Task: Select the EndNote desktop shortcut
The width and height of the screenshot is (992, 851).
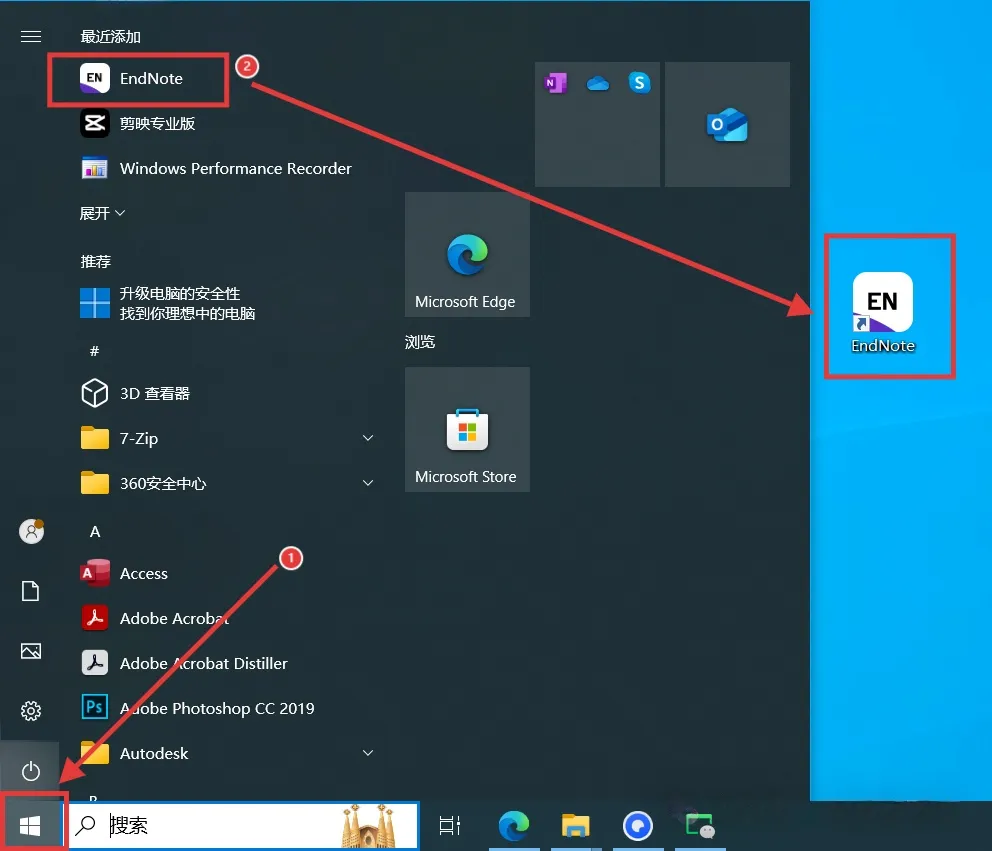Action: pyautogui.click(x=883, y=312)
